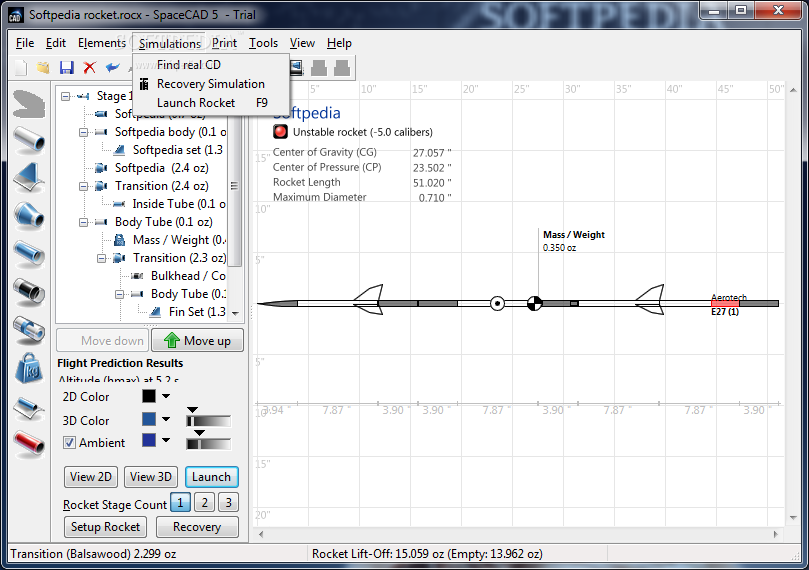Select the Center of Gravity marker on rocket
This screenshot has width=809, height=570.
535,303
